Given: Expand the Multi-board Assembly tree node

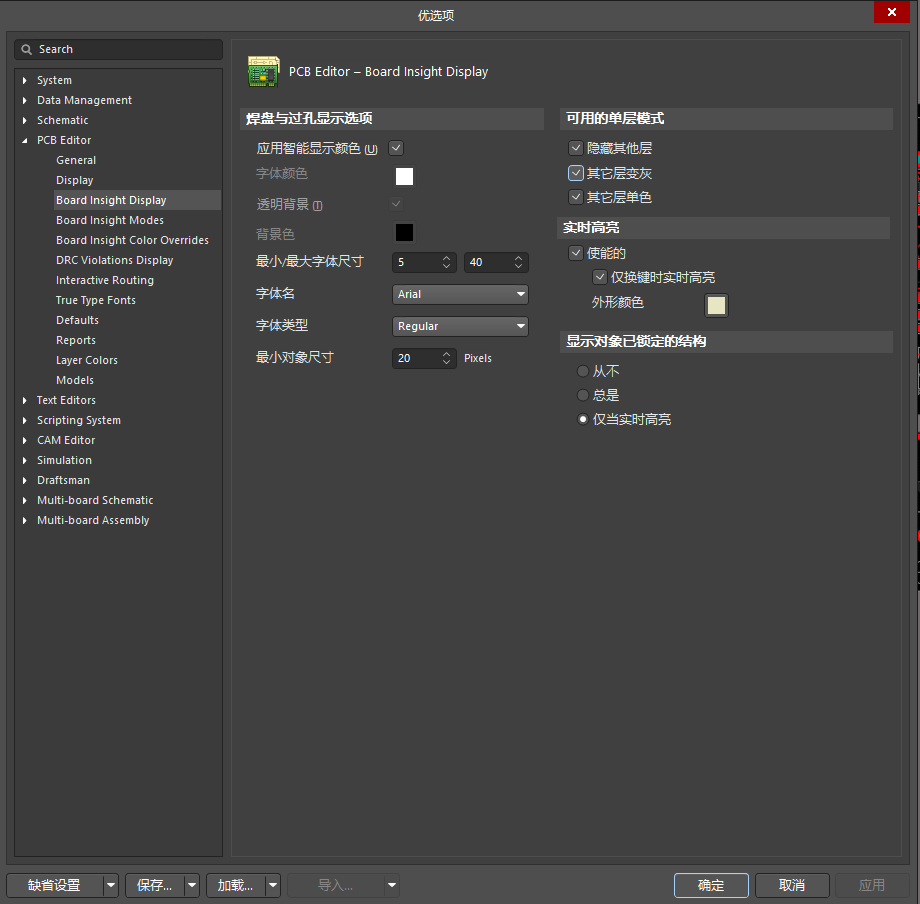Looking at the screenshot, I should [x=25, y=520].
